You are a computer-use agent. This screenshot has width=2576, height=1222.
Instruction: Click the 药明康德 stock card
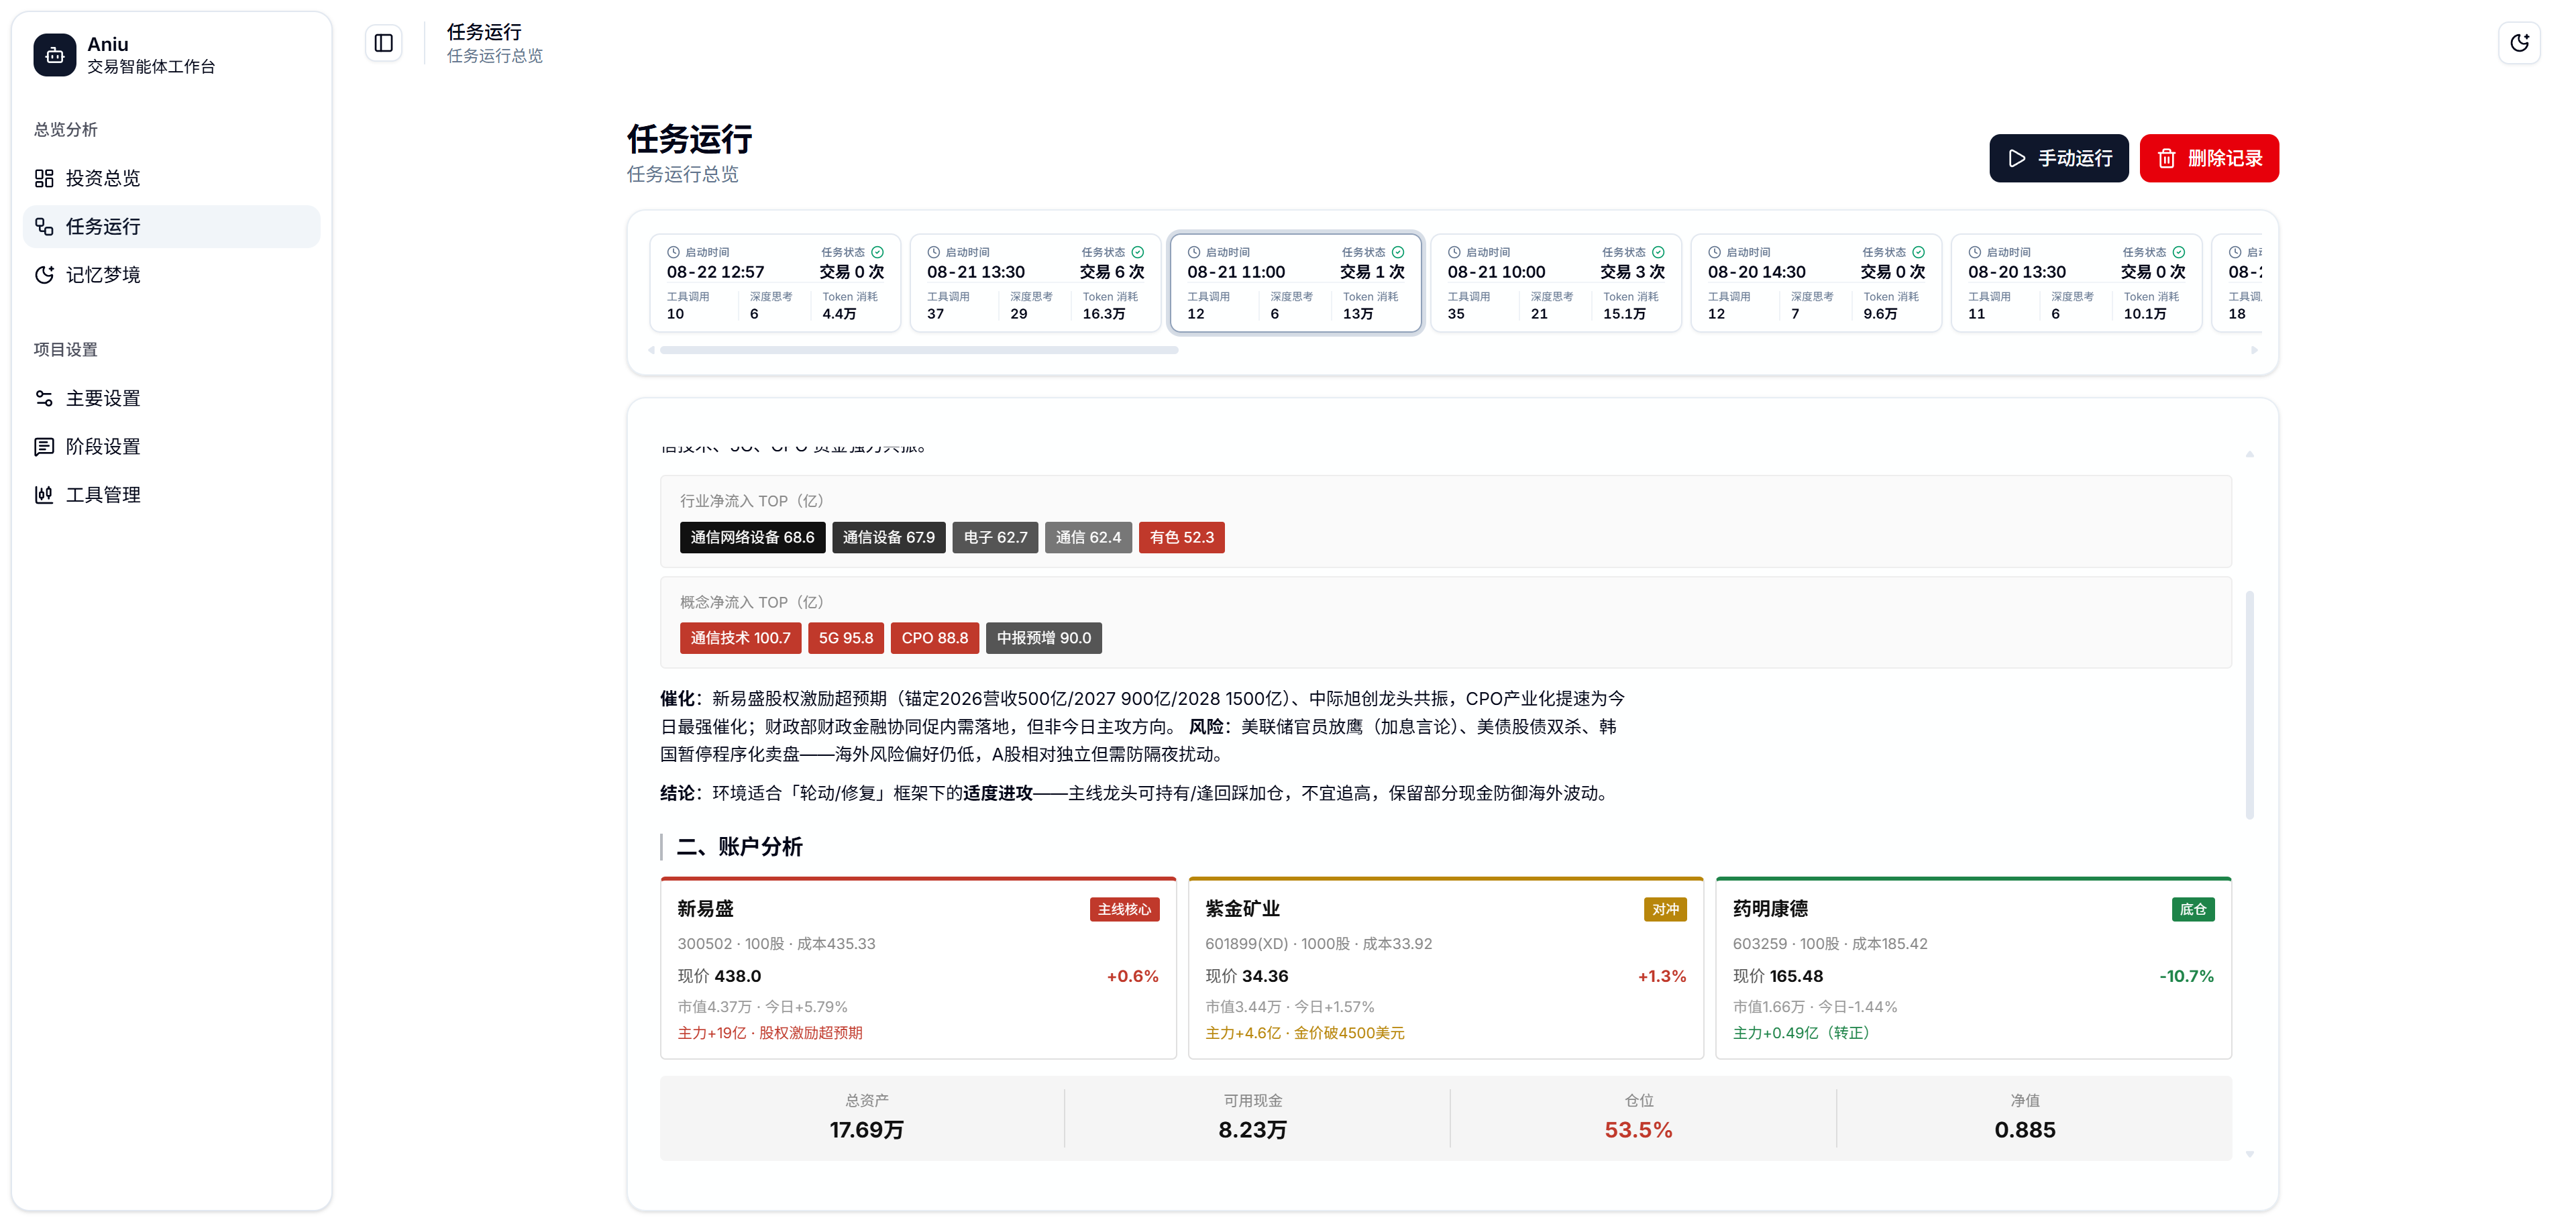[1973, 968]
